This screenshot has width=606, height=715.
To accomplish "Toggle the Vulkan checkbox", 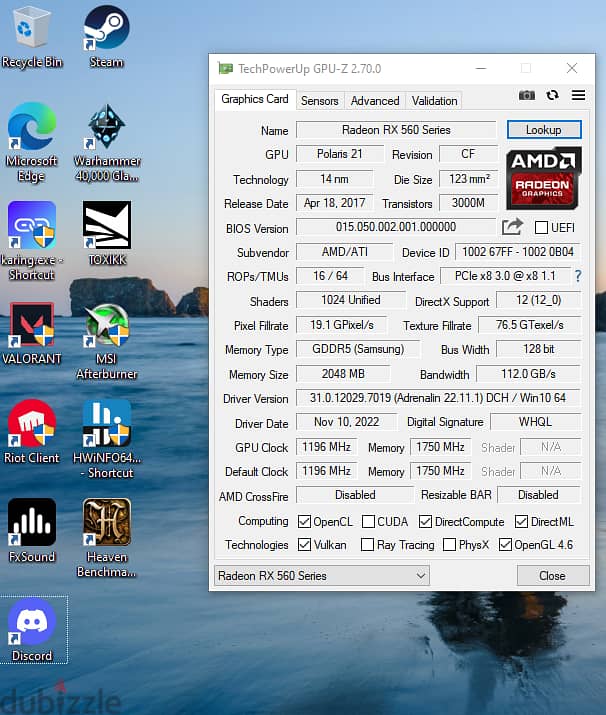I will coord(304,544).
